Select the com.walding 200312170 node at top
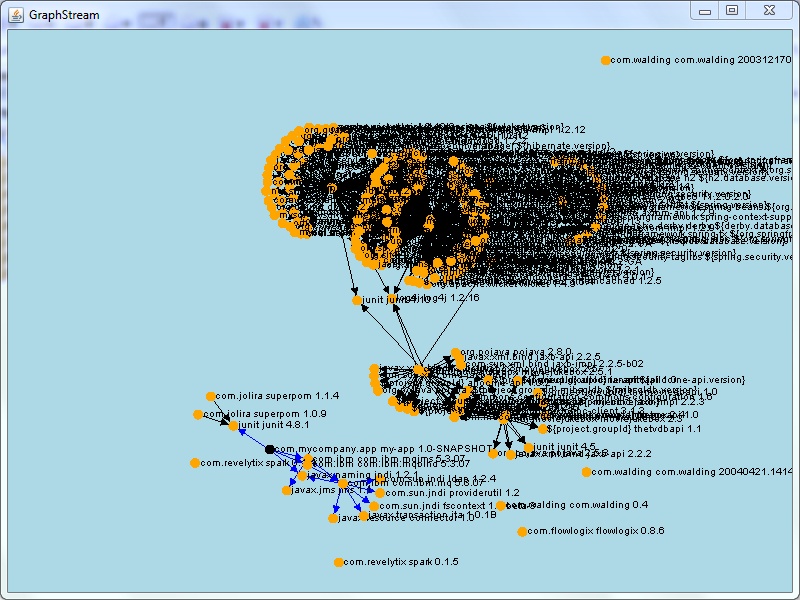Image resolution: width=800 pixels, height=600 pixels. point(605,60)
